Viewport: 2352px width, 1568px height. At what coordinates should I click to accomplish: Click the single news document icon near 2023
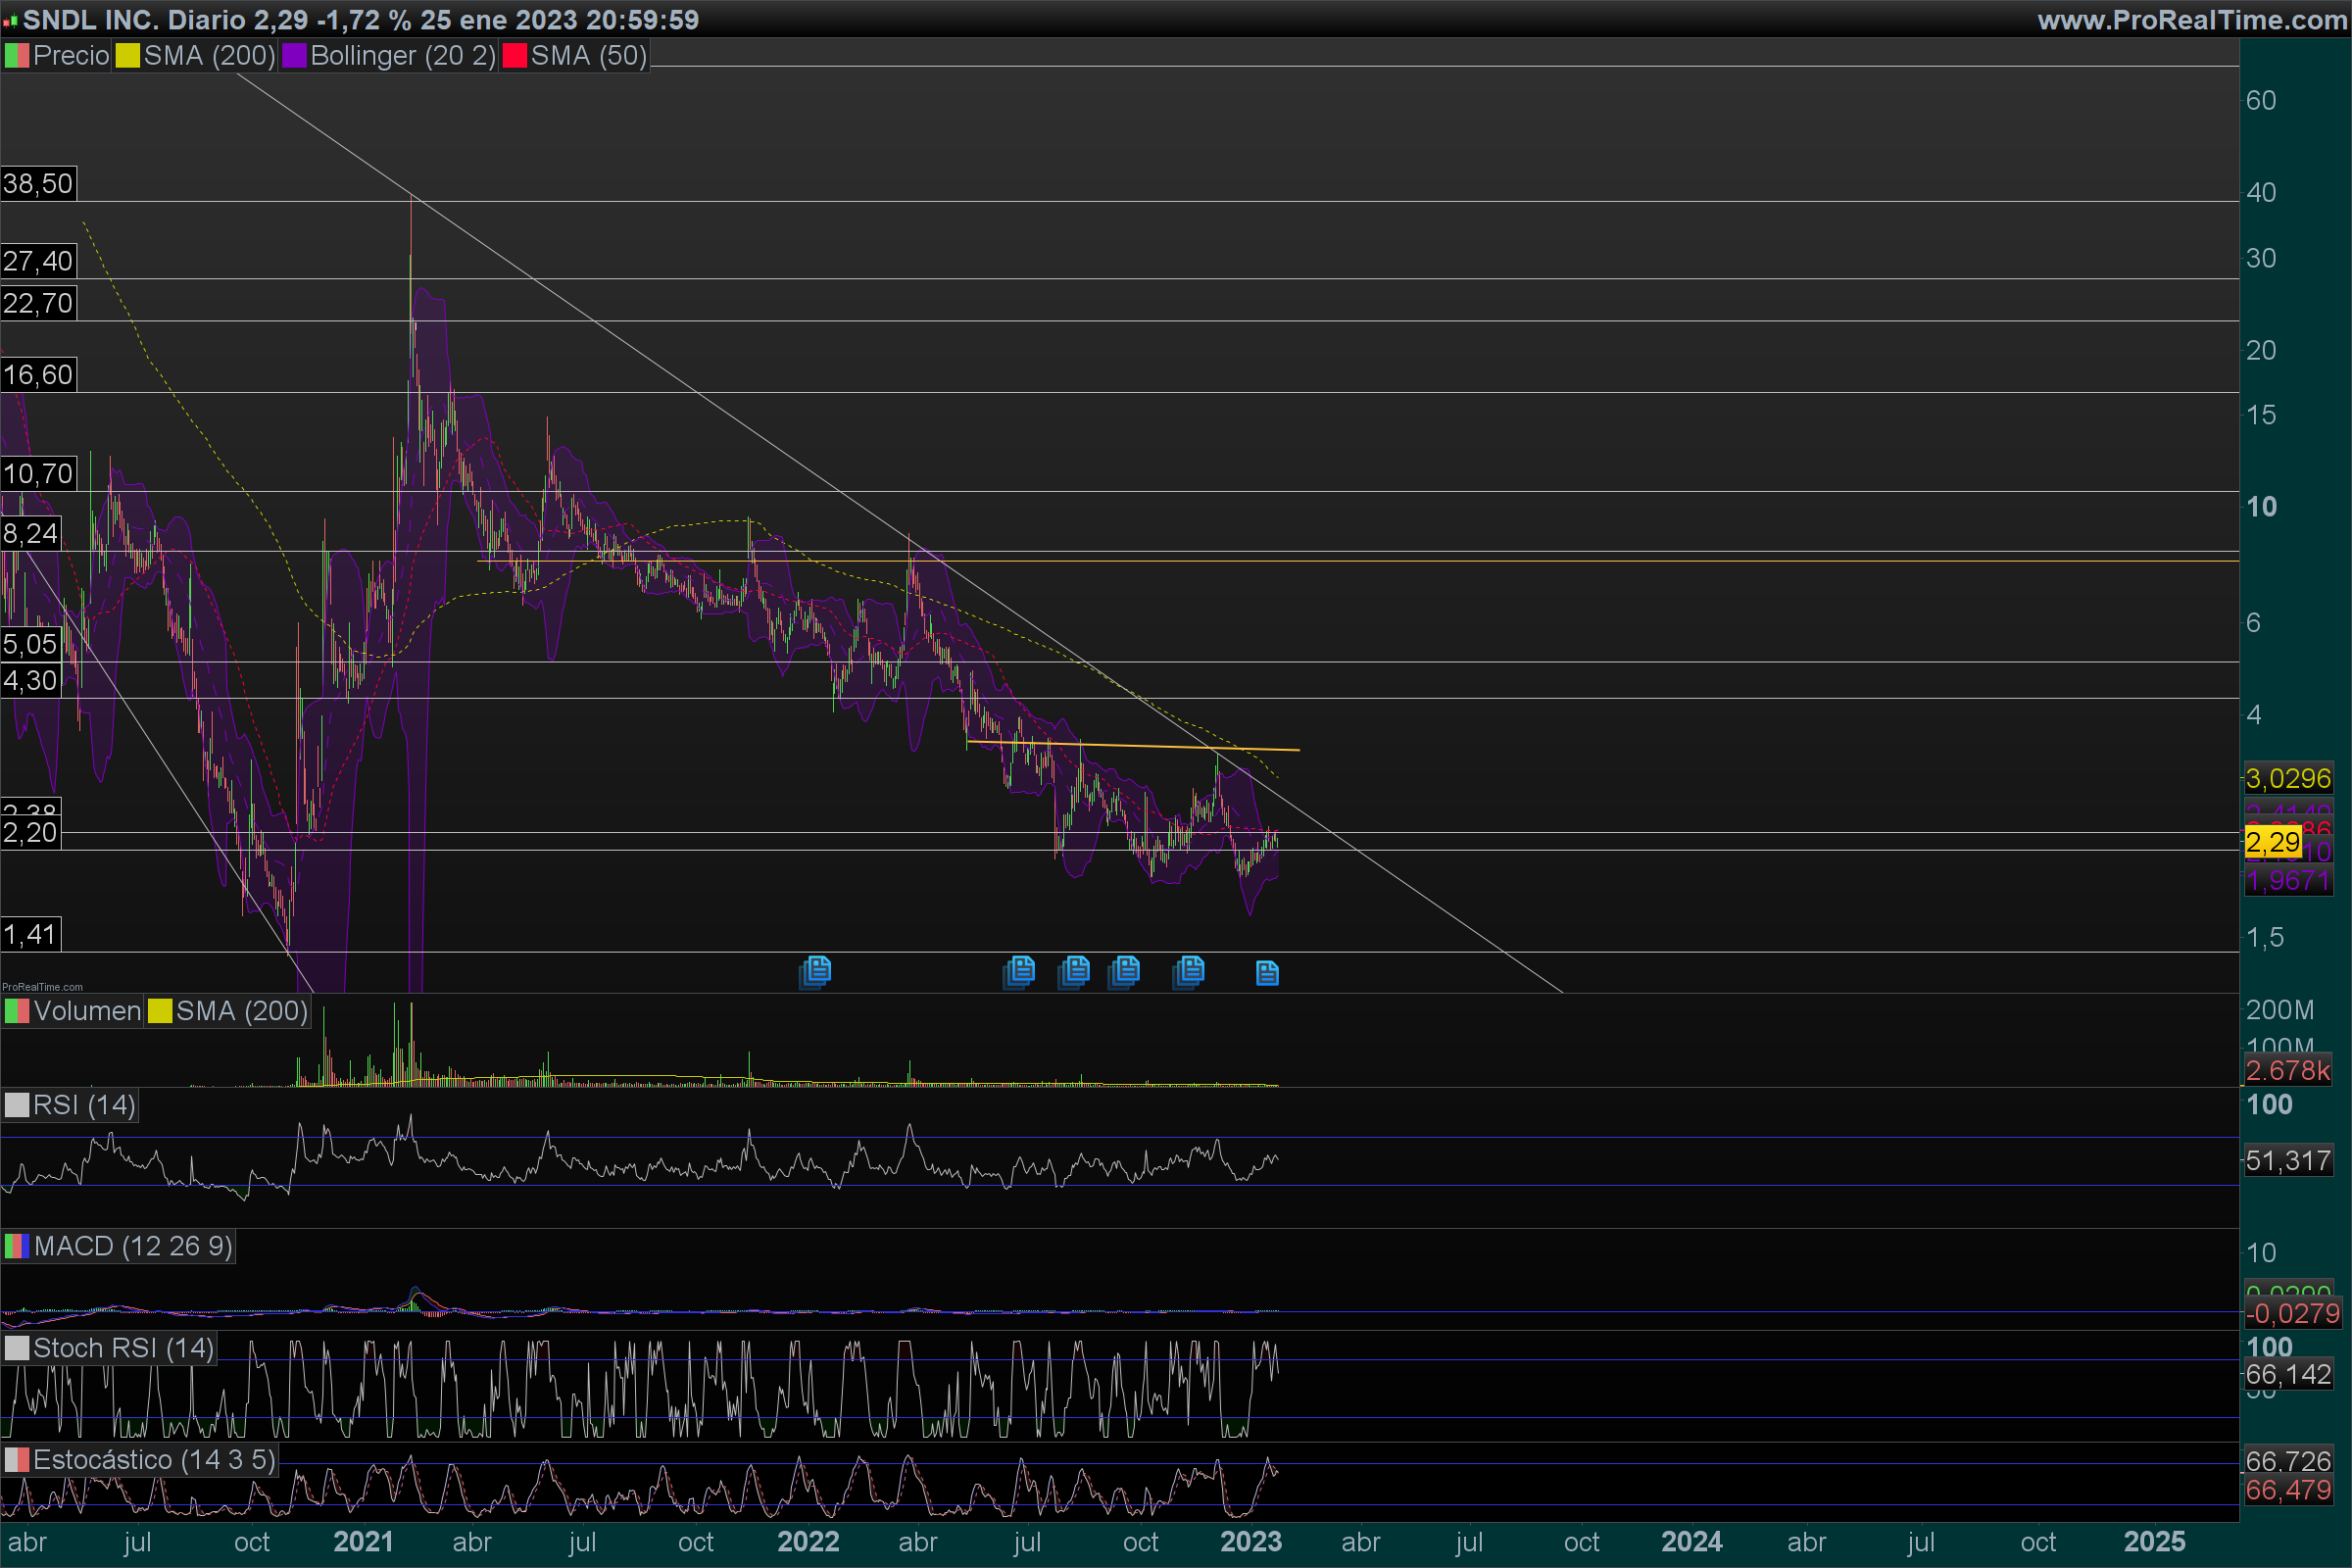(x=1266, y=973)
